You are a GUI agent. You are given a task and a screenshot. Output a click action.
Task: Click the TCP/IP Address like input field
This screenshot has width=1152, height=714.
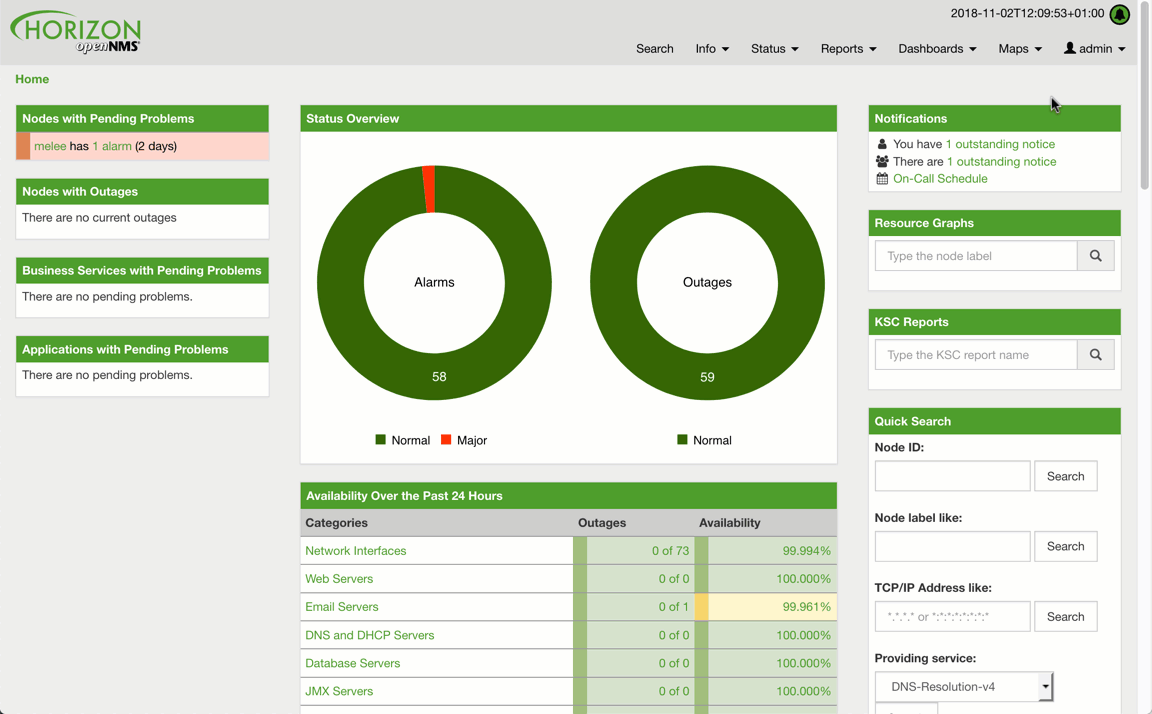[952, 617]
